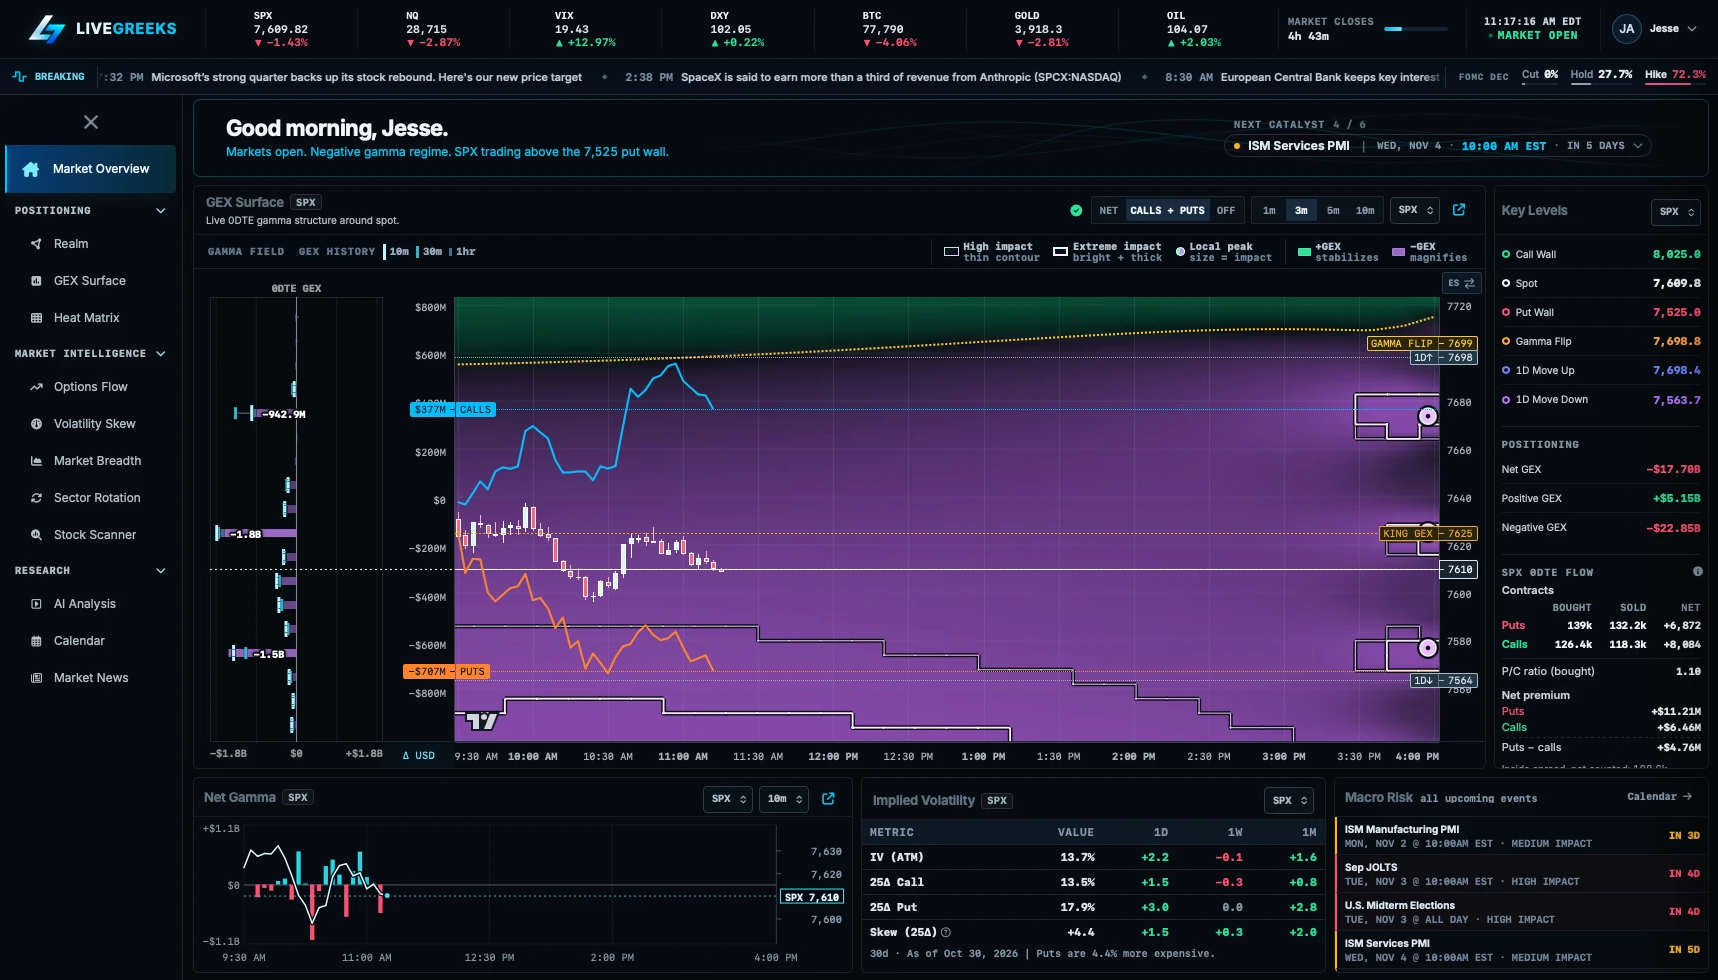Open the 10m interval dropdown in Net Gamma

pos(784,799)
